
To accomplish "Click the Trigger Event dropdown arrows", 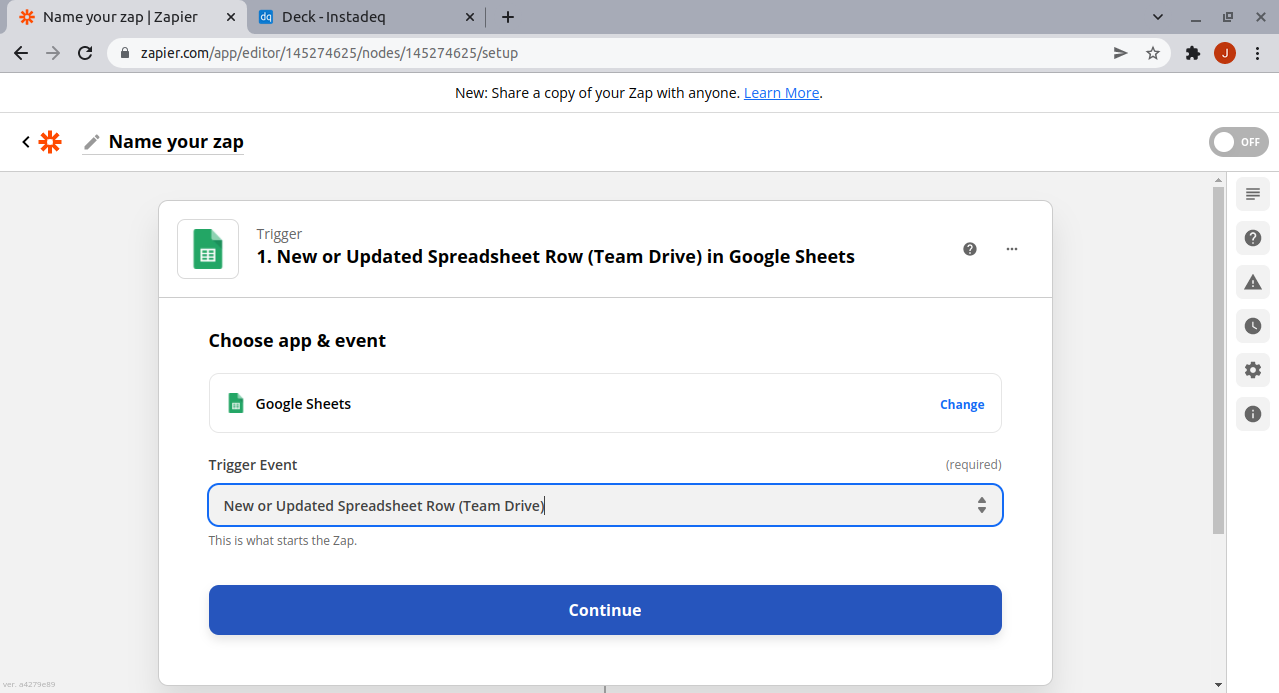I will pos(982,506).
